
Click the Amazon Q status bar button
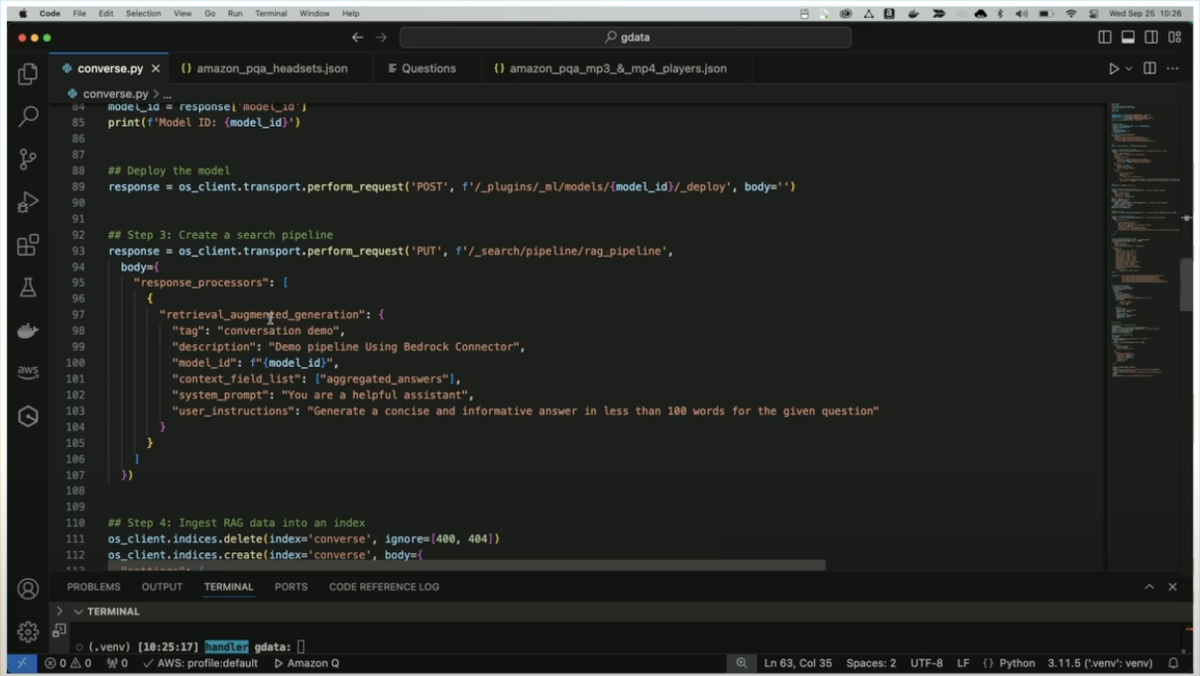pos(306,663)
